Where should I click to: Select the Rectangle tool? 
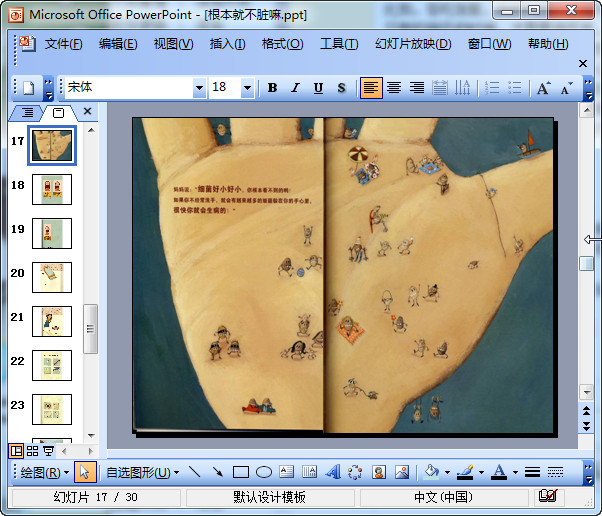point(241,472)
